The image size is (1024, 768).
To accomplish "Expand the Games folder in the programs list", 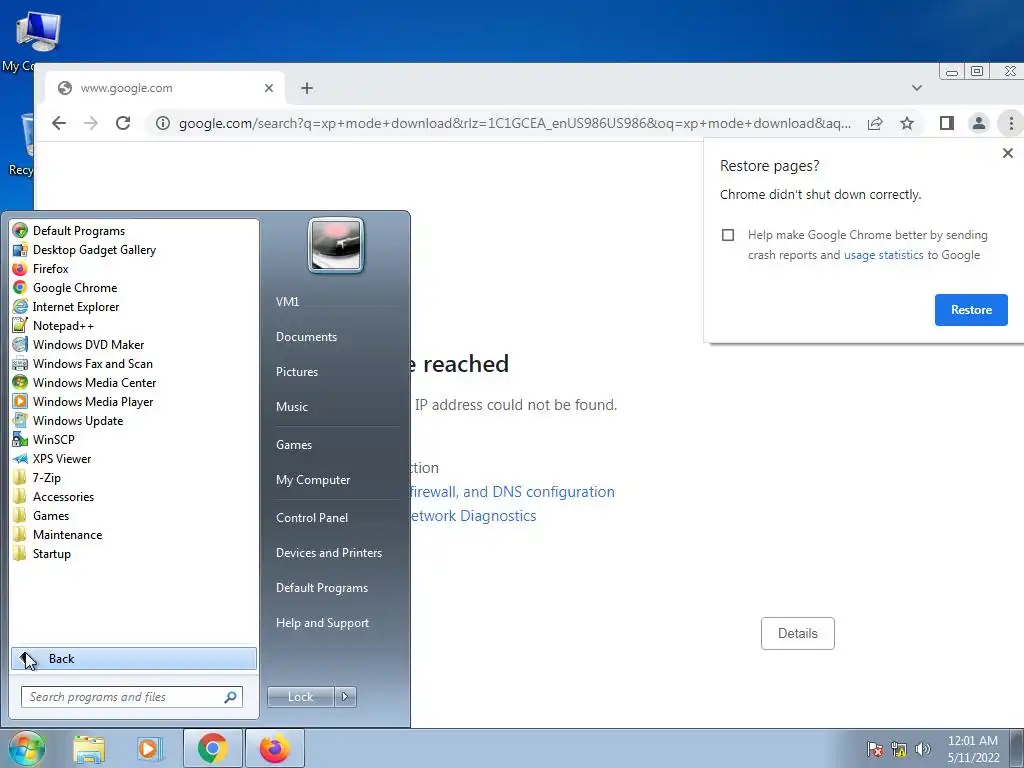I will pos(41,515).
